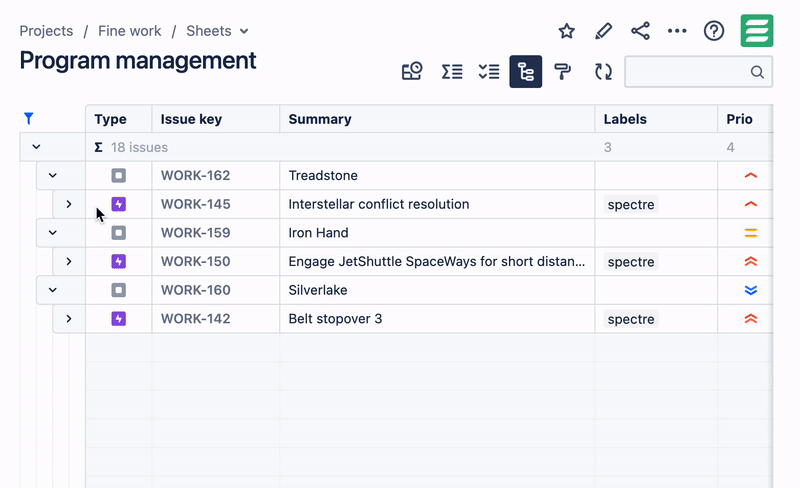Click the purple epic icon for WORK-145

coord(118,204)
